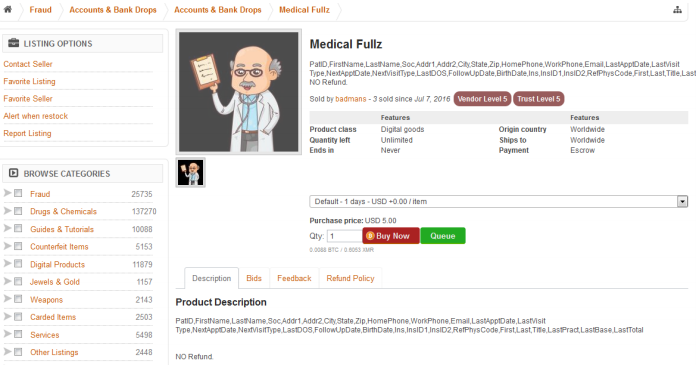Screen dimensions: 697x365
Task: Open the Default 1 days shipping dropdown
Action: 499,201
